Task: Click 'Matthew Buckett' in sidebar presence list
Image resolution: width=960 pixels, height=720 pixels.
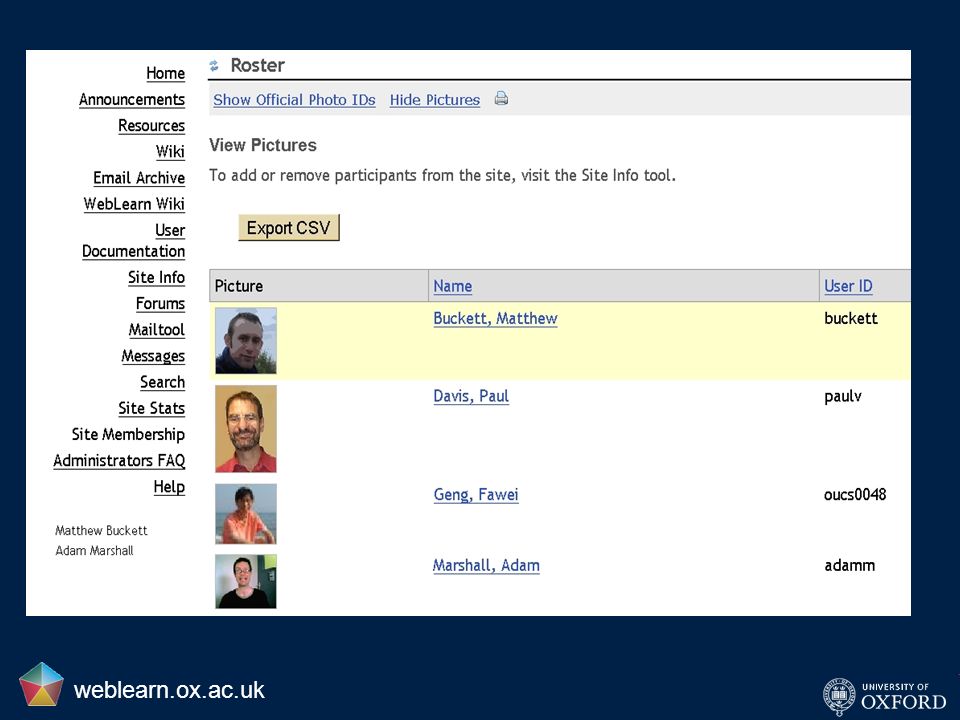Action: 101,531
